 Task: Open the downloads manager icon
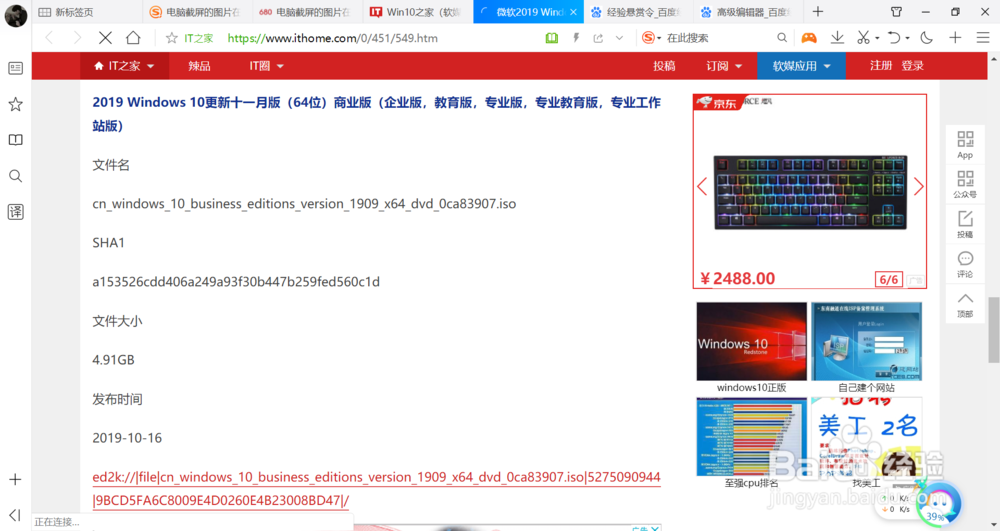(x=837, y=38)
